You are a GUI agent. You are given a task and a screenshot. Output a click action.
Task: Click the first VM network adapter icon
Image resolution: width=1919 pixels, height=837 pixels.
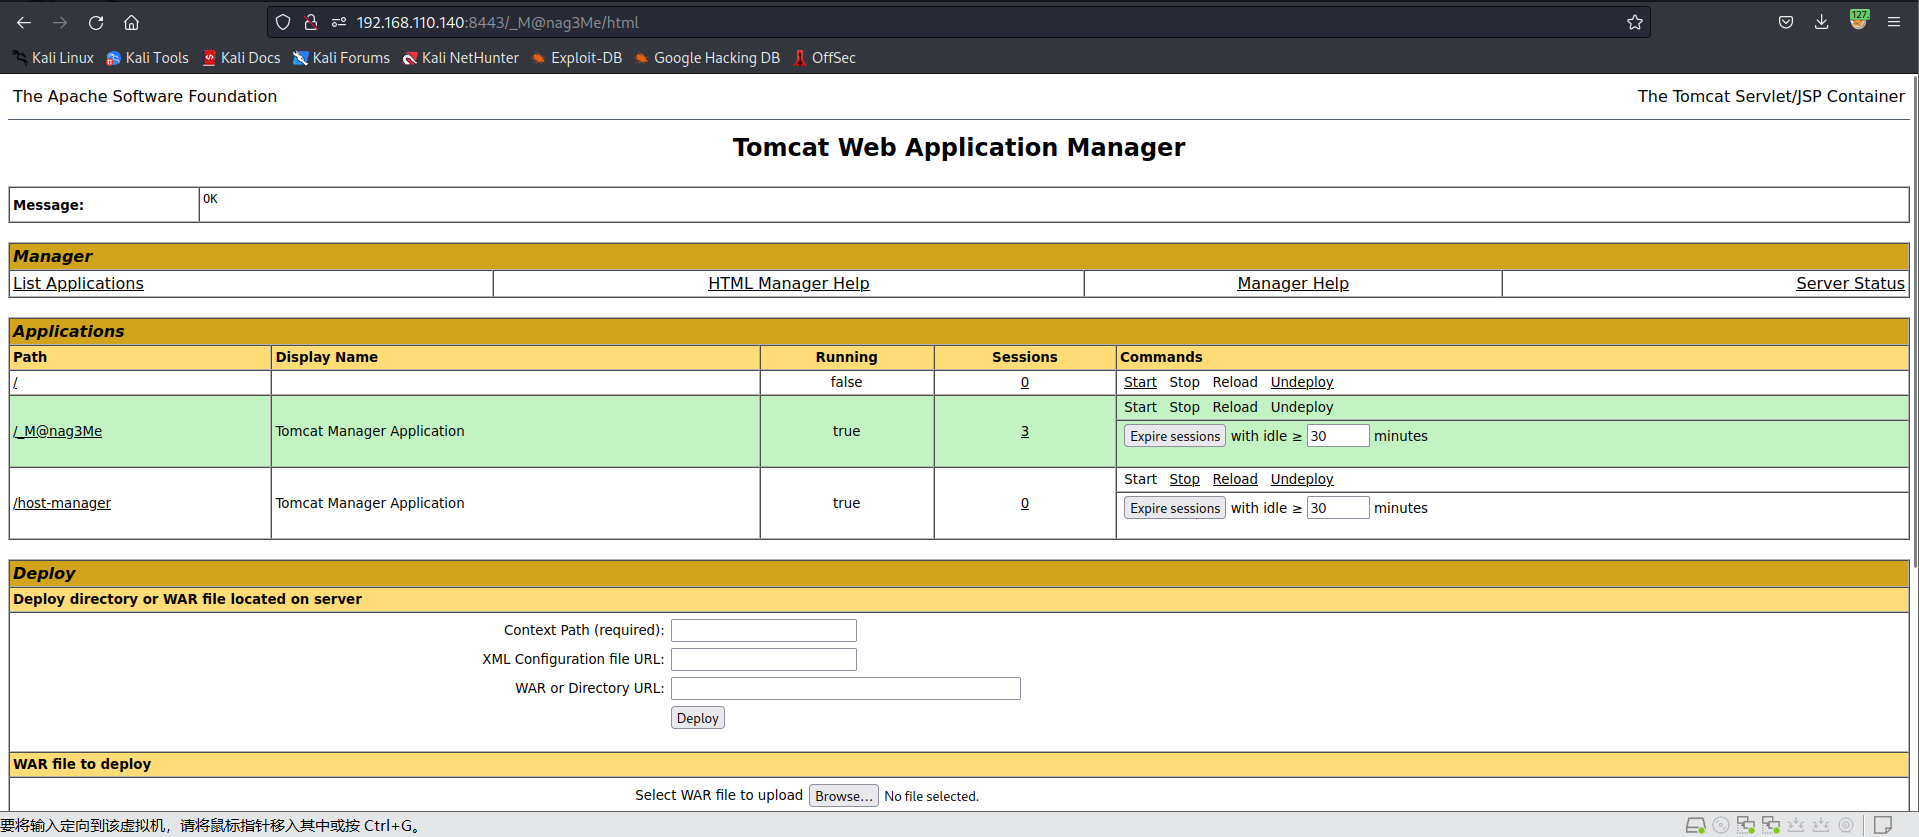pos(1746,825)
